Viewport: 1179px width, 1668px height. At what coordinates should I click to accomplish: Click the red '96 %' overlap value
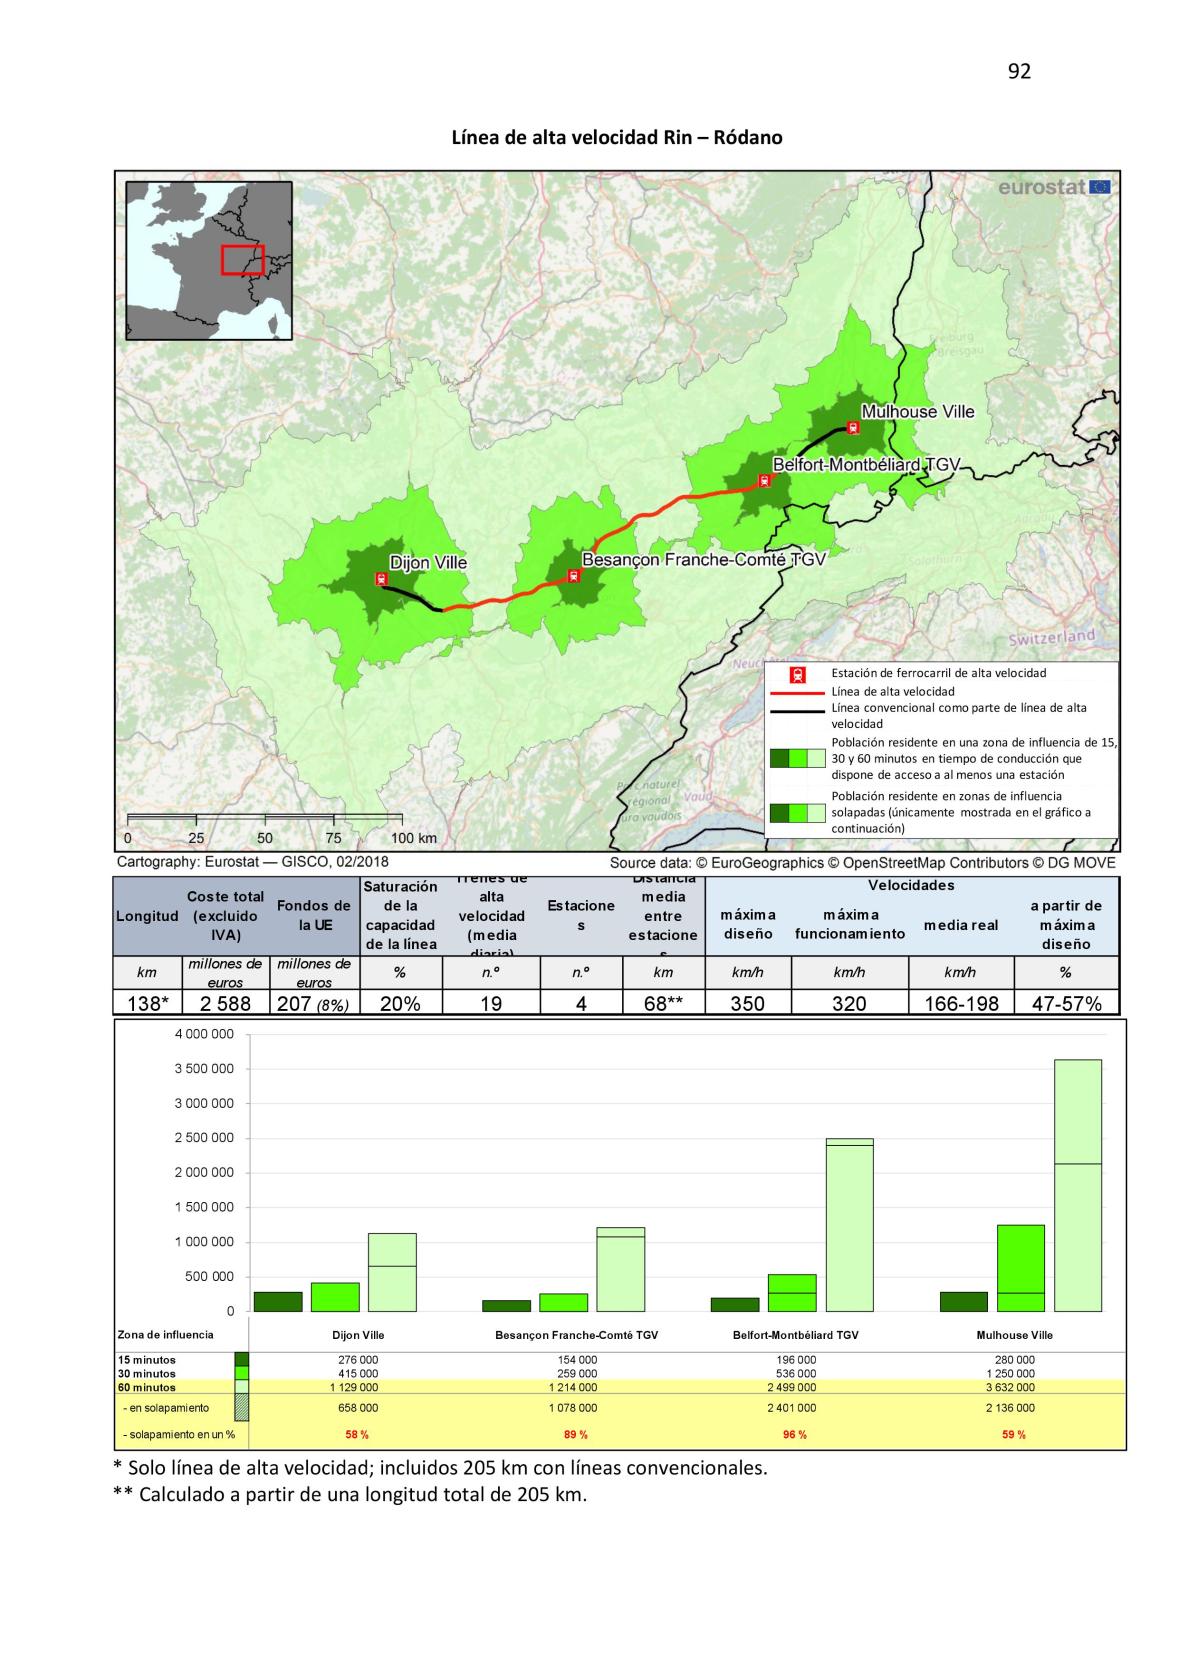(x=794, y=1435)
